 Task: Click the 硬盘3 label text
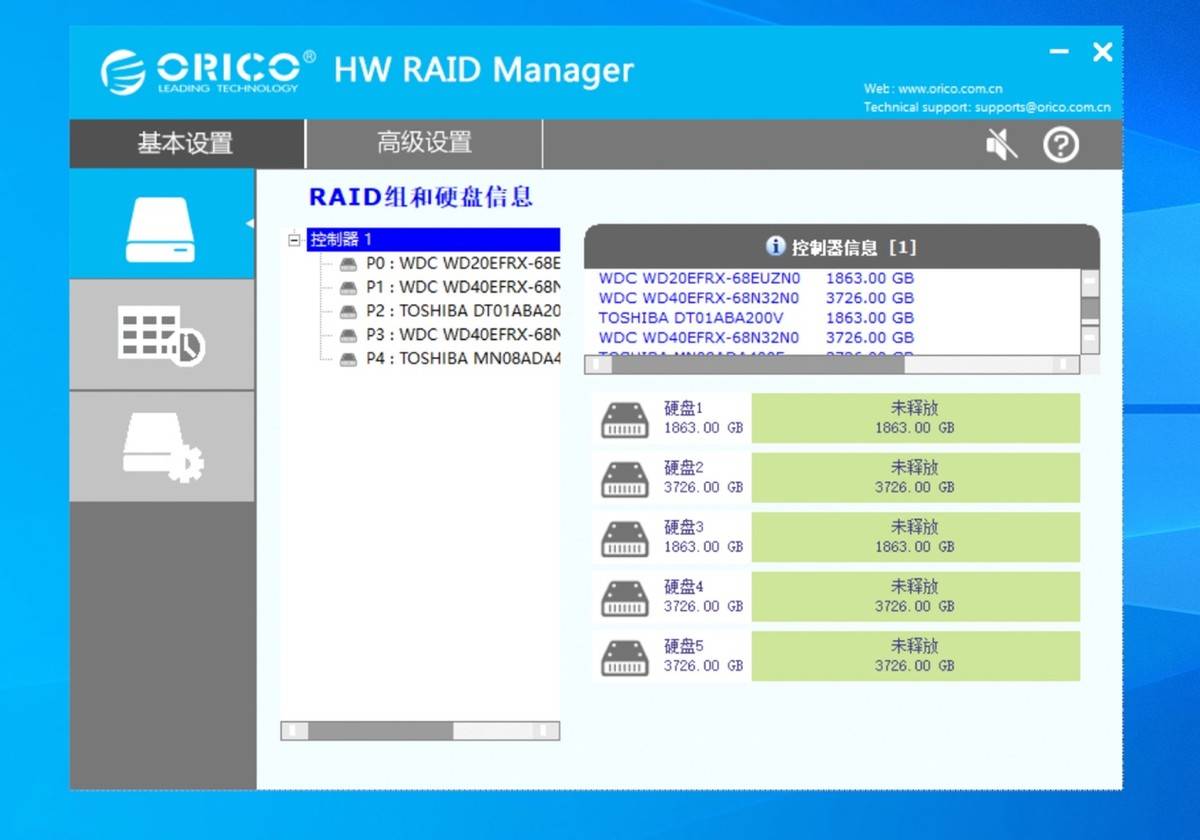[x=684, y=527]
